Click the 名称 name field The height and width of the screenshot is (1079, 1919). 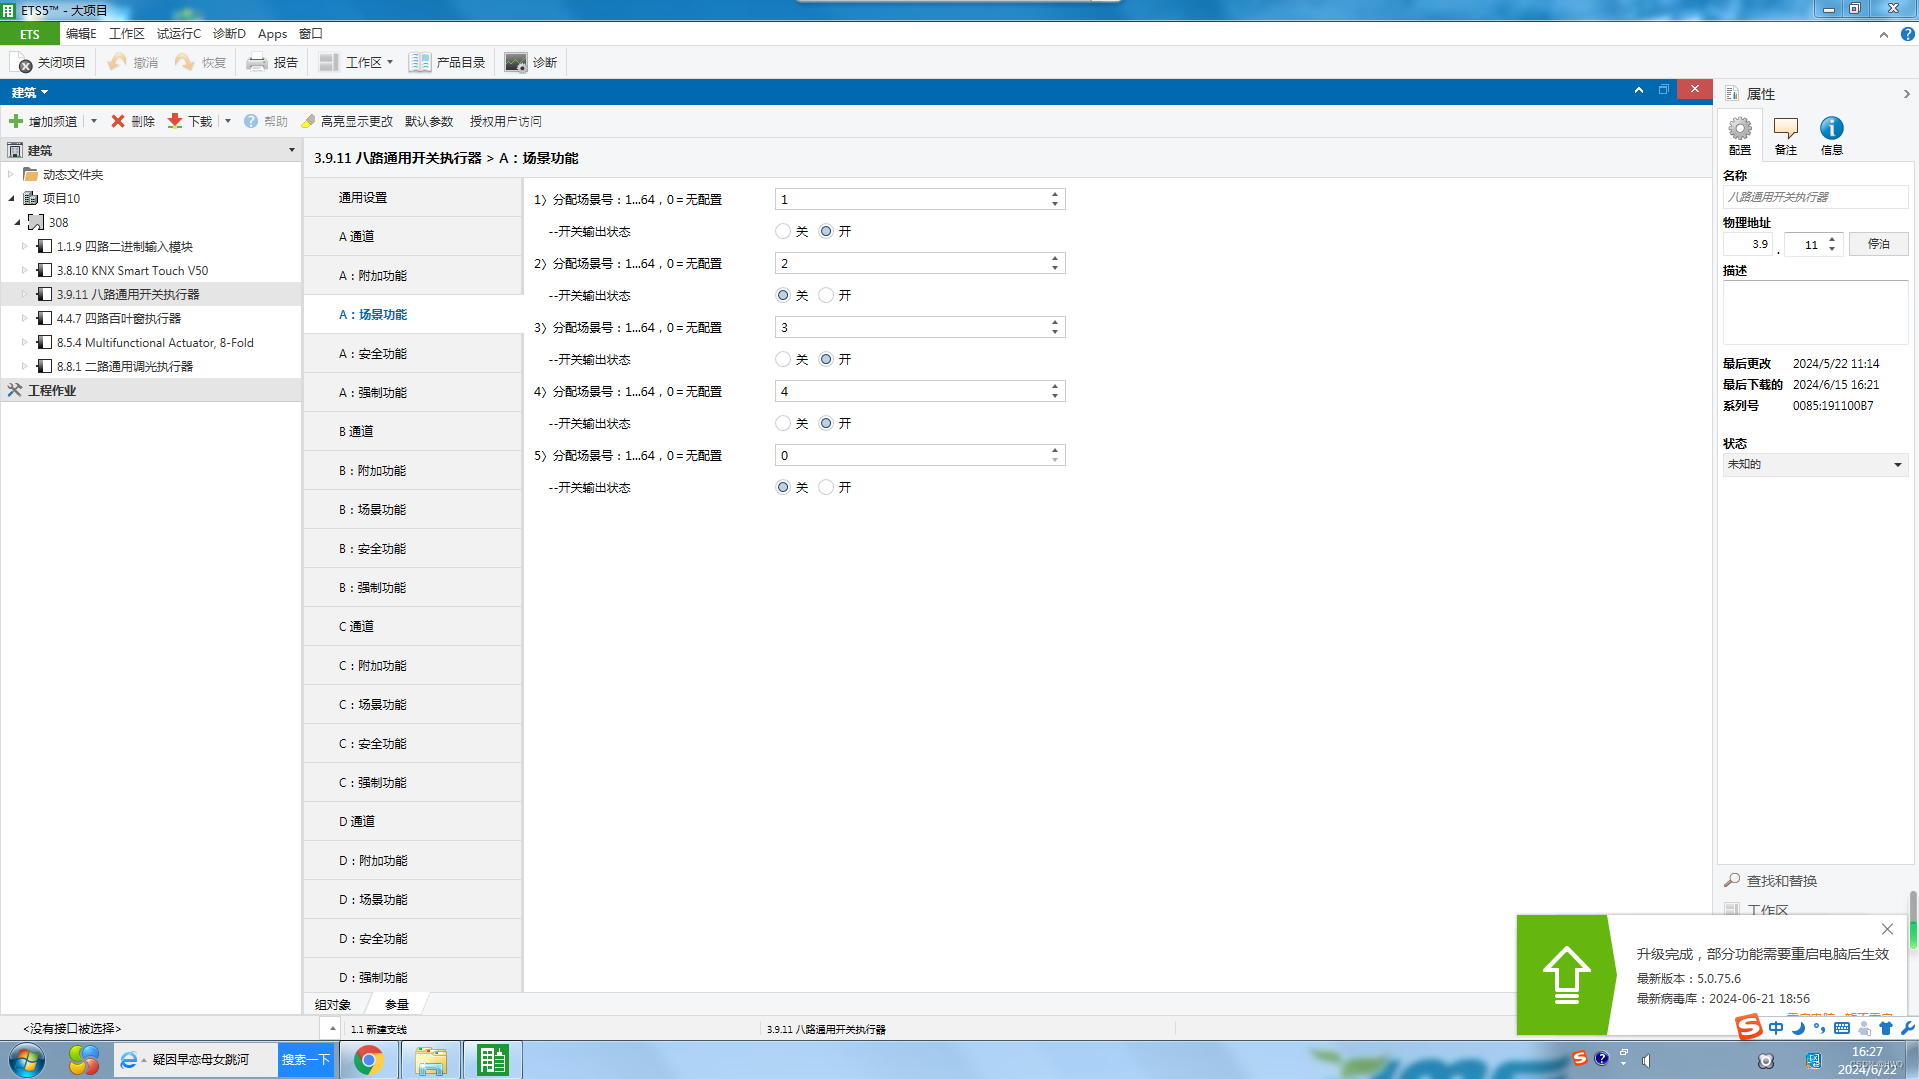pyautogui.click(x=1815, y=197)
